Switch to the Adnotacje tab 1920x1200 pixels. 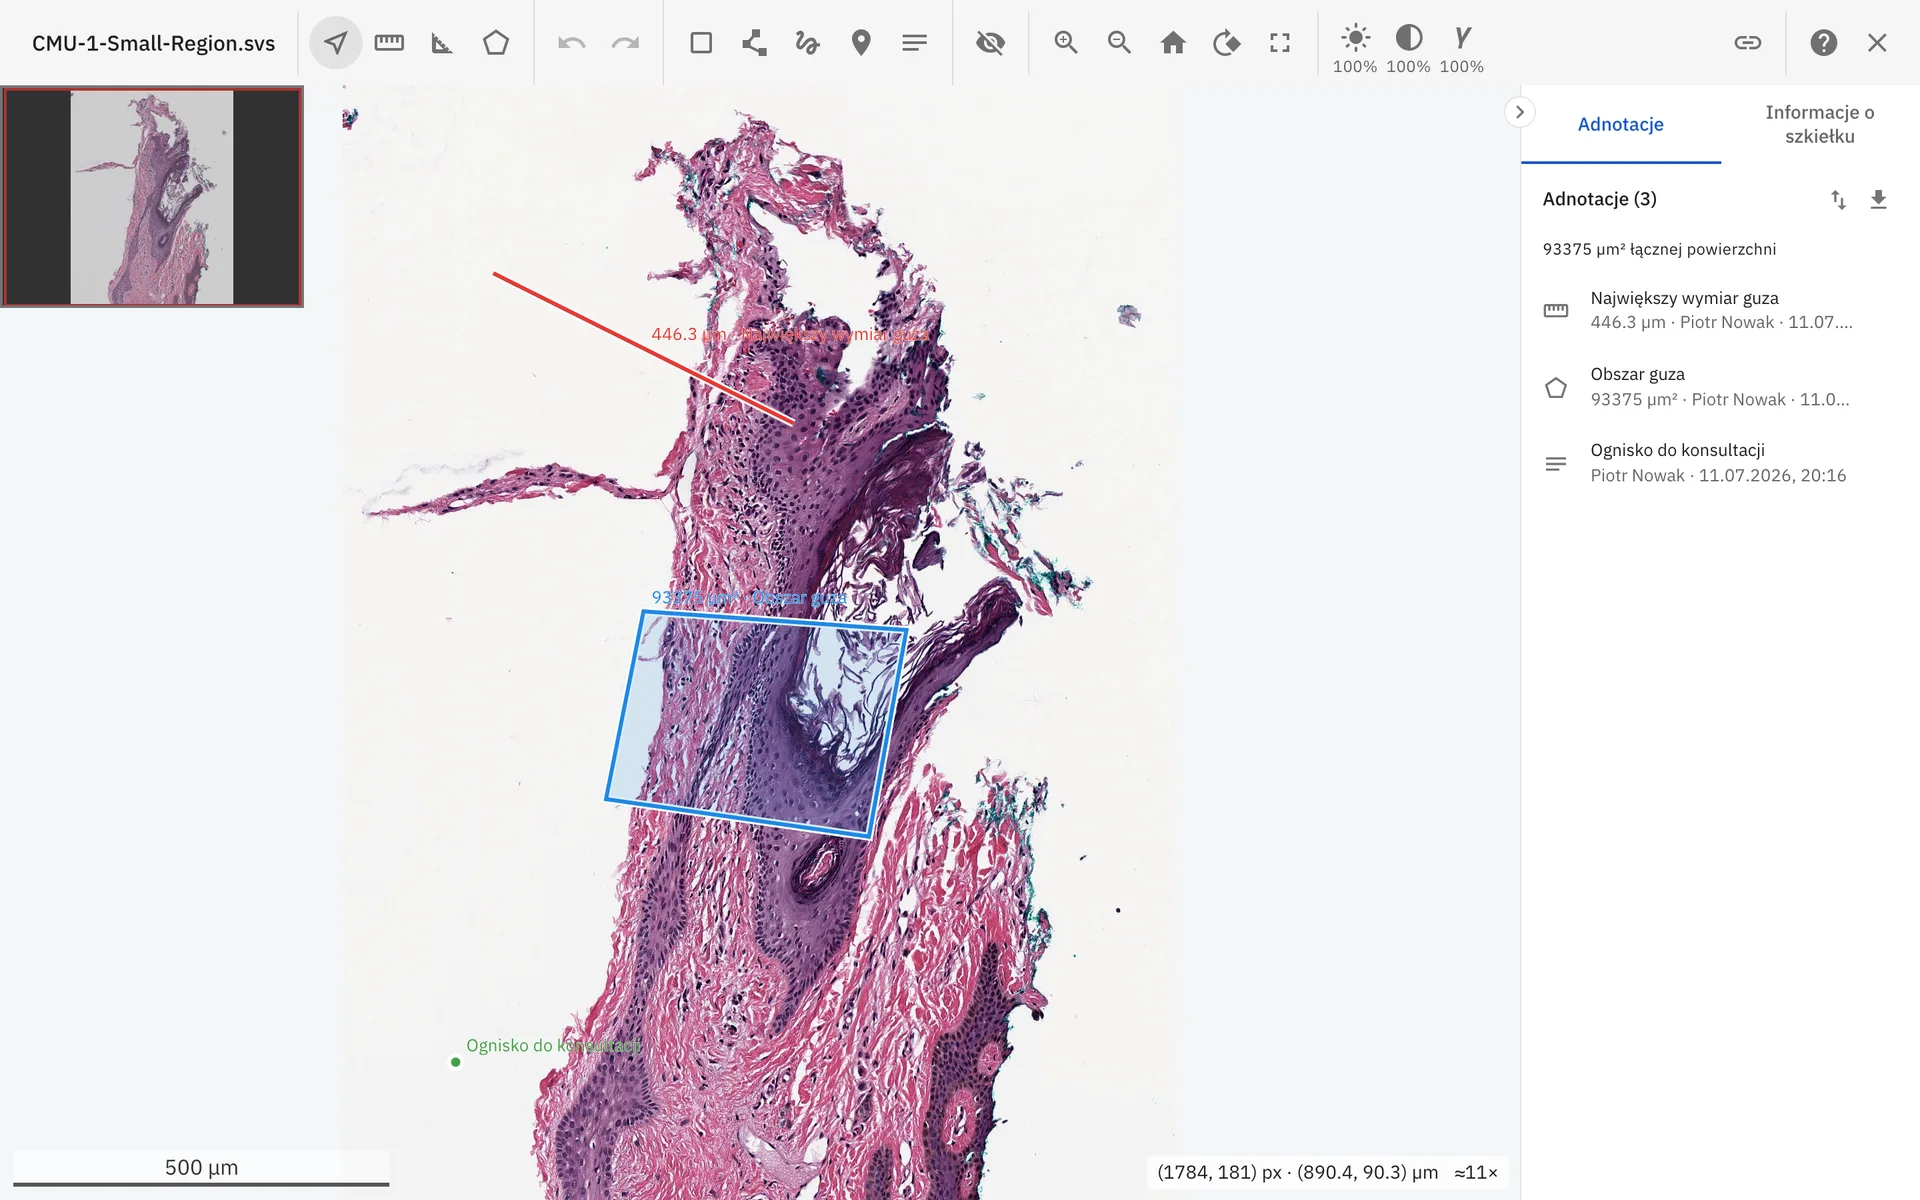click(x=1620, y=124)
